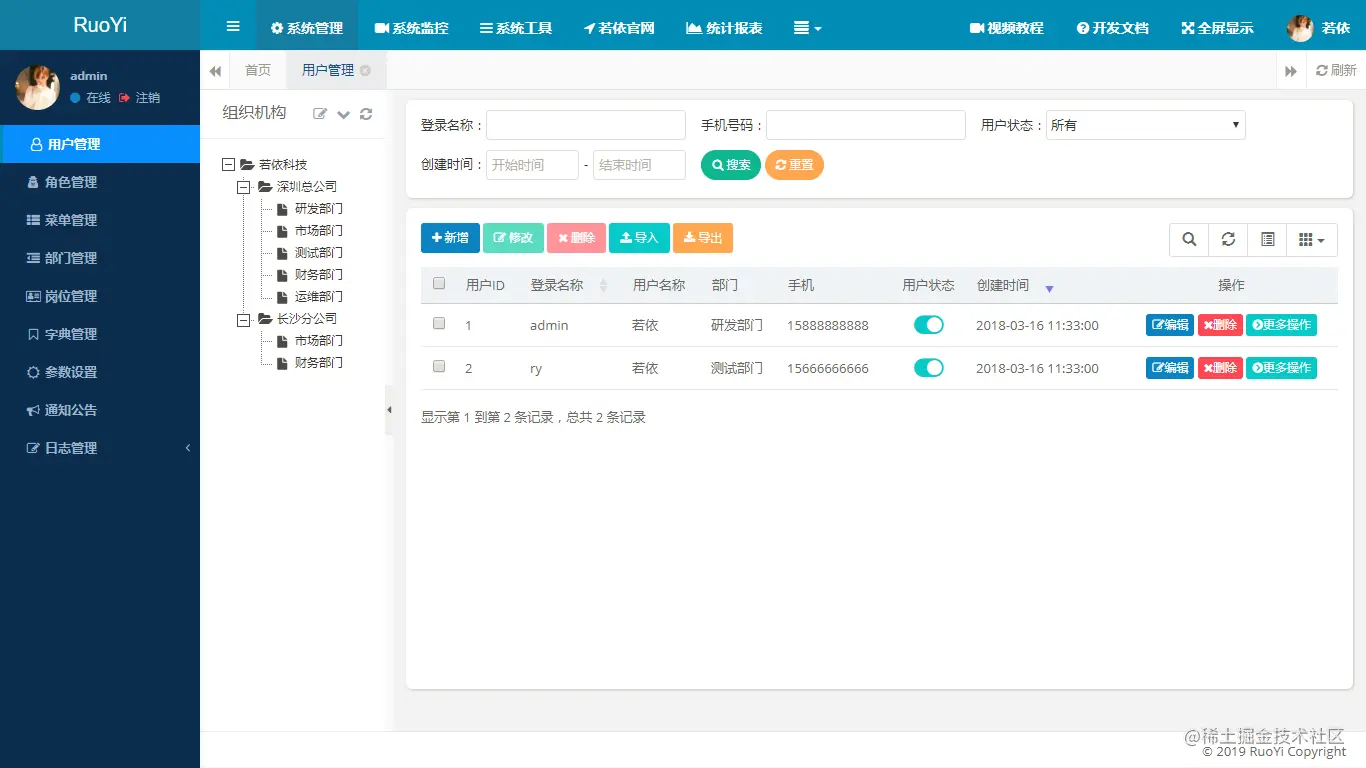This screenshot has height=768, width=1366.
Task: Click the 登录名称 input field
Action: click(586, 125)
